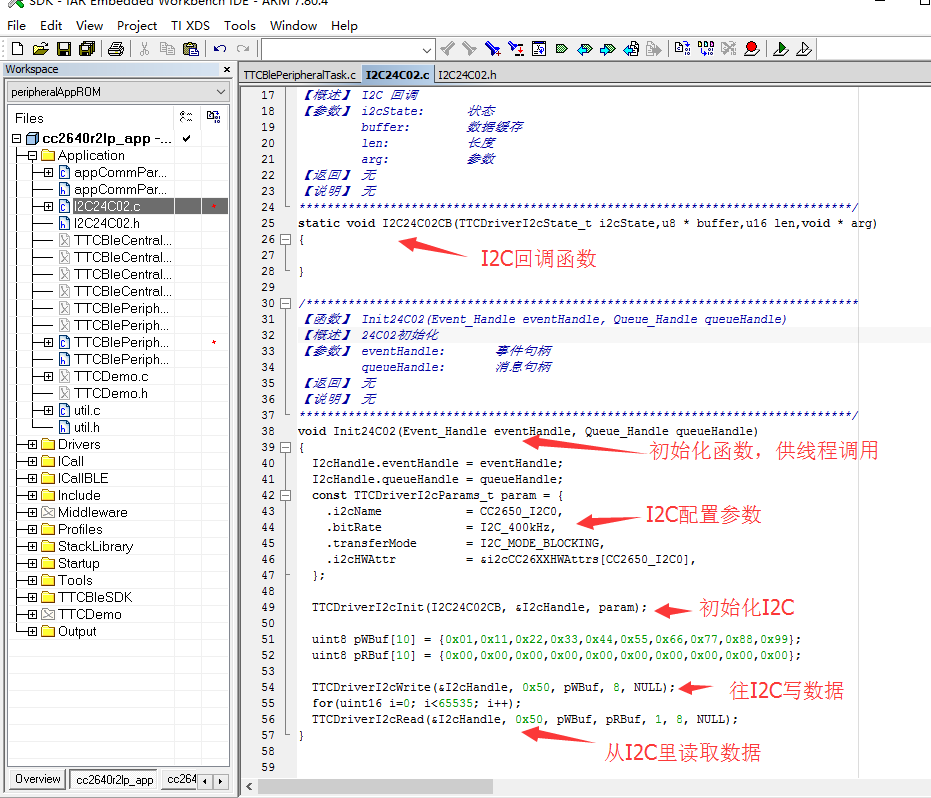The height and width of the screenshot is (798, 931).
Task: Redo the last undone edit
Action: 243,49
